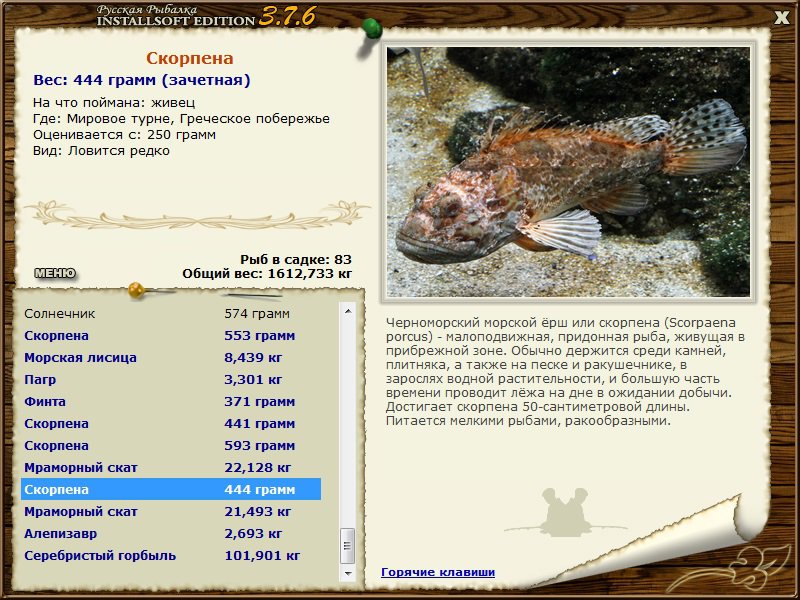The width and height of the screenshot is (800, 600).
Task: Select Серебристый горбыль 101,901 кг entry
Action: click(x=171, y=556)
